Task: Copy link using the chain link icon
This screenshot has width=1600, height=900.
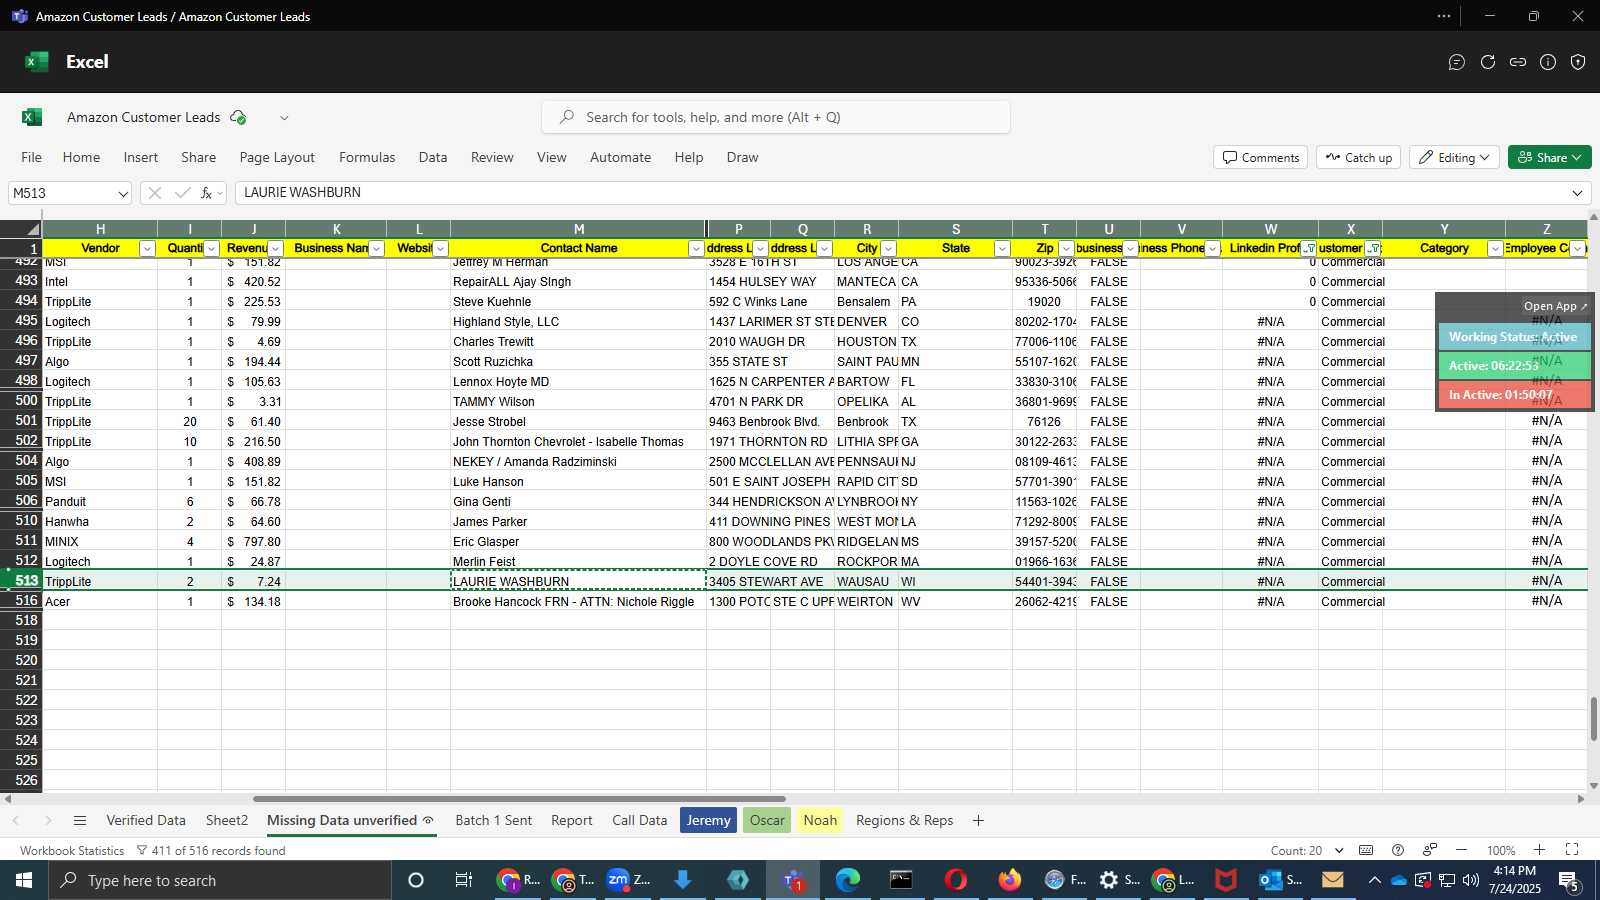Action: point(1518,62)
